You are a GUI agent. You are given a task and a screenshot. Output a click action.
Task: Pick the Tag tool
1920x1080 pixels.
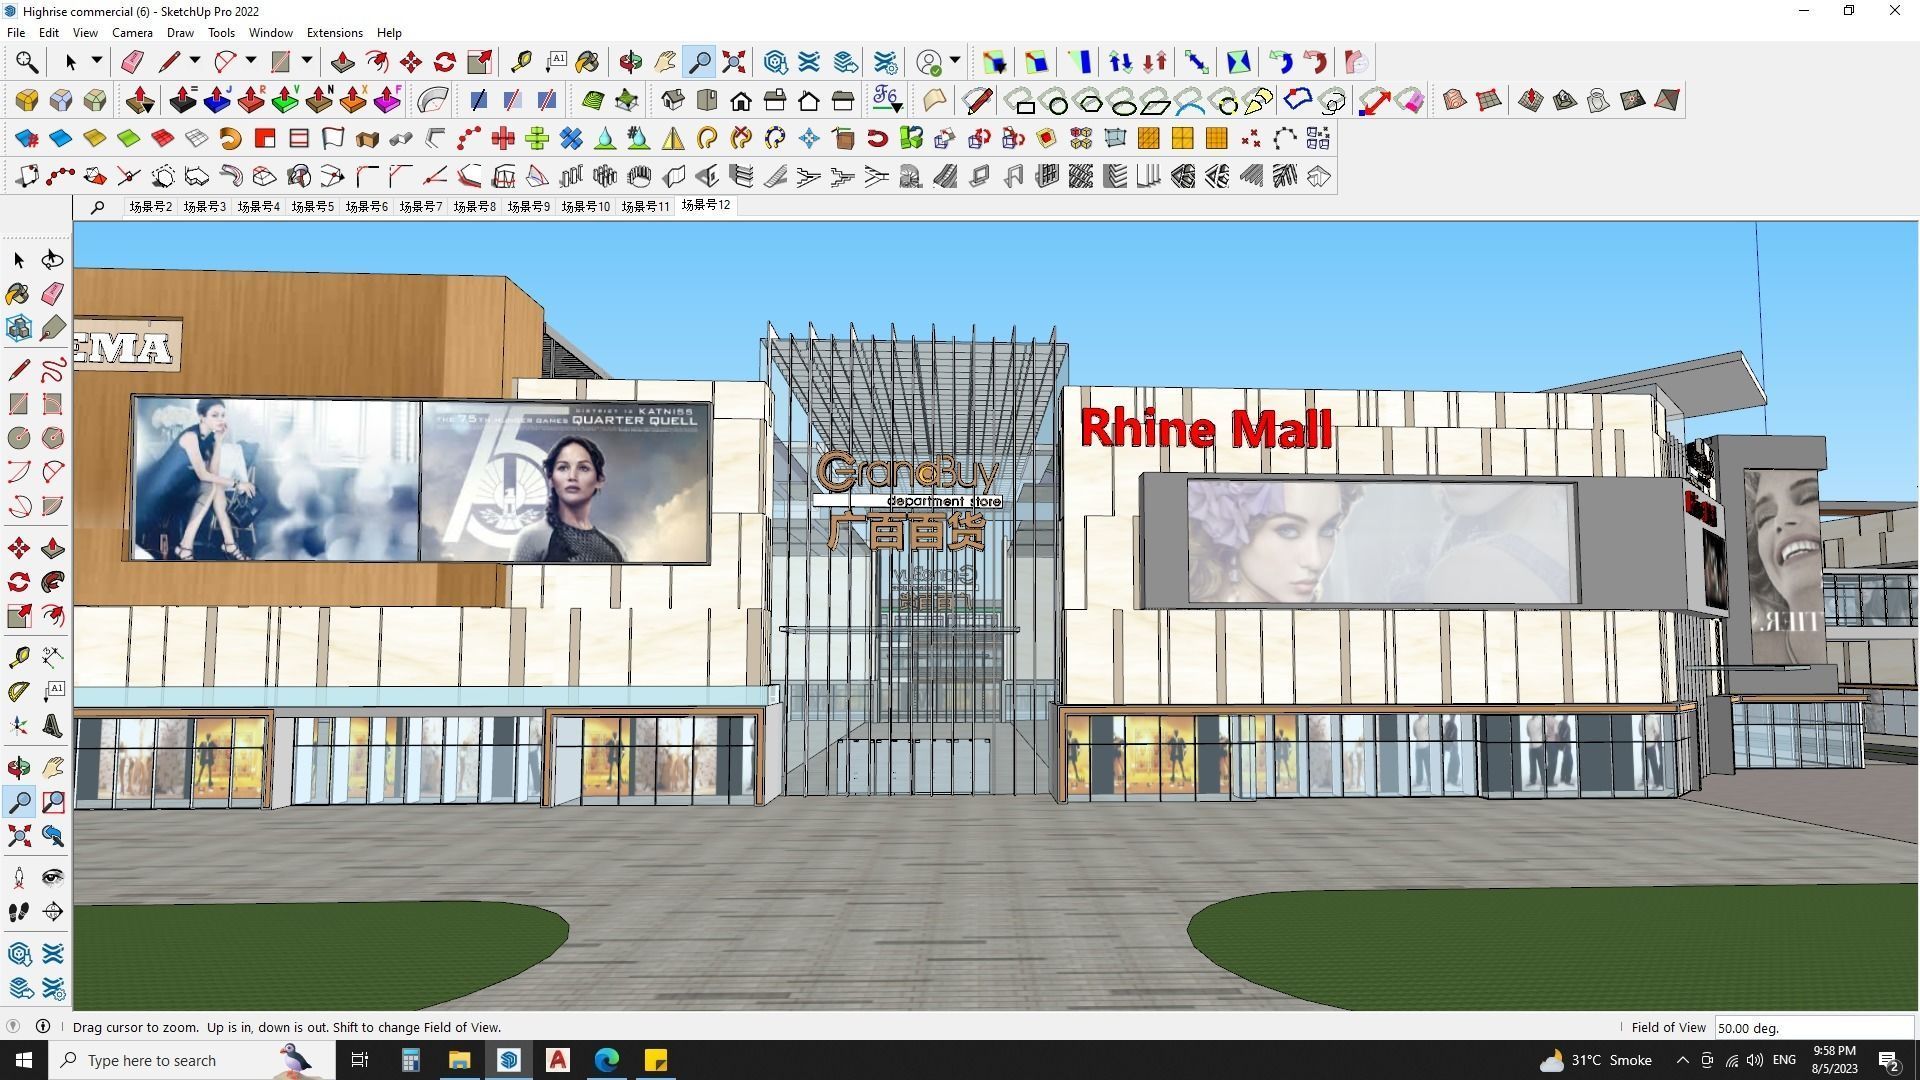point(52,328)
